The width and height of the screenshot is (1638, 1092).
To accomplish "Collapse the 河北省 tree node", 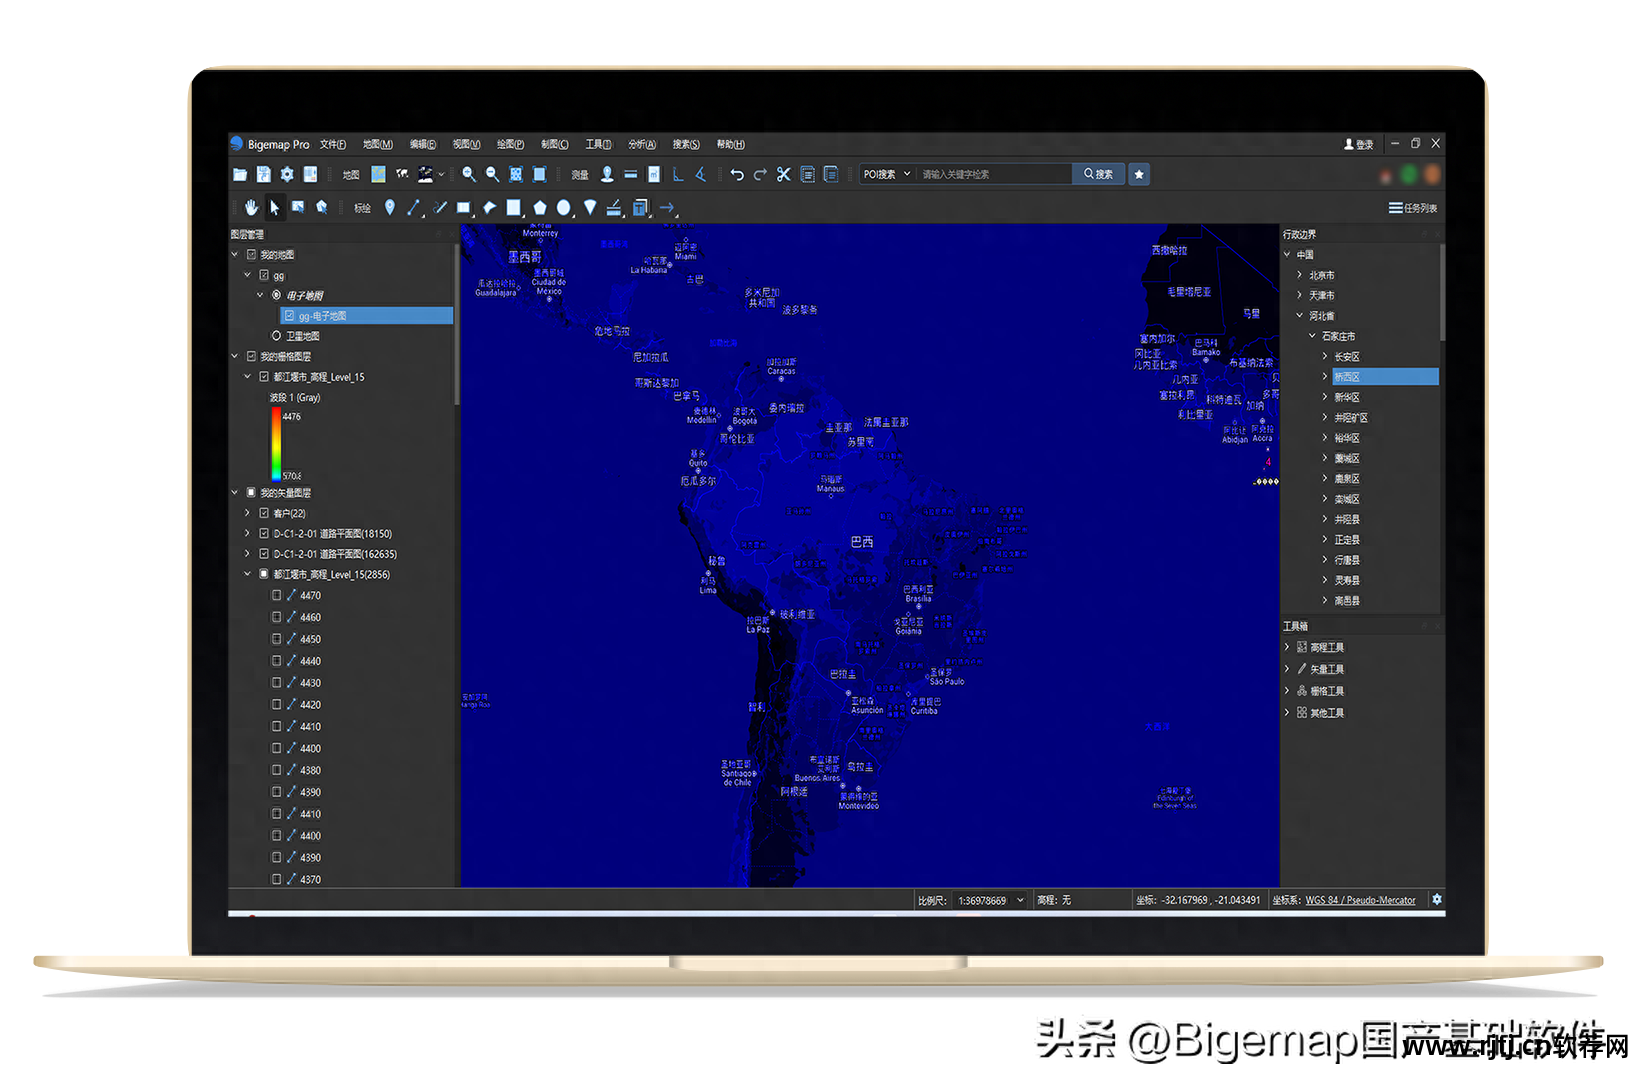I will coord(1299,315).
